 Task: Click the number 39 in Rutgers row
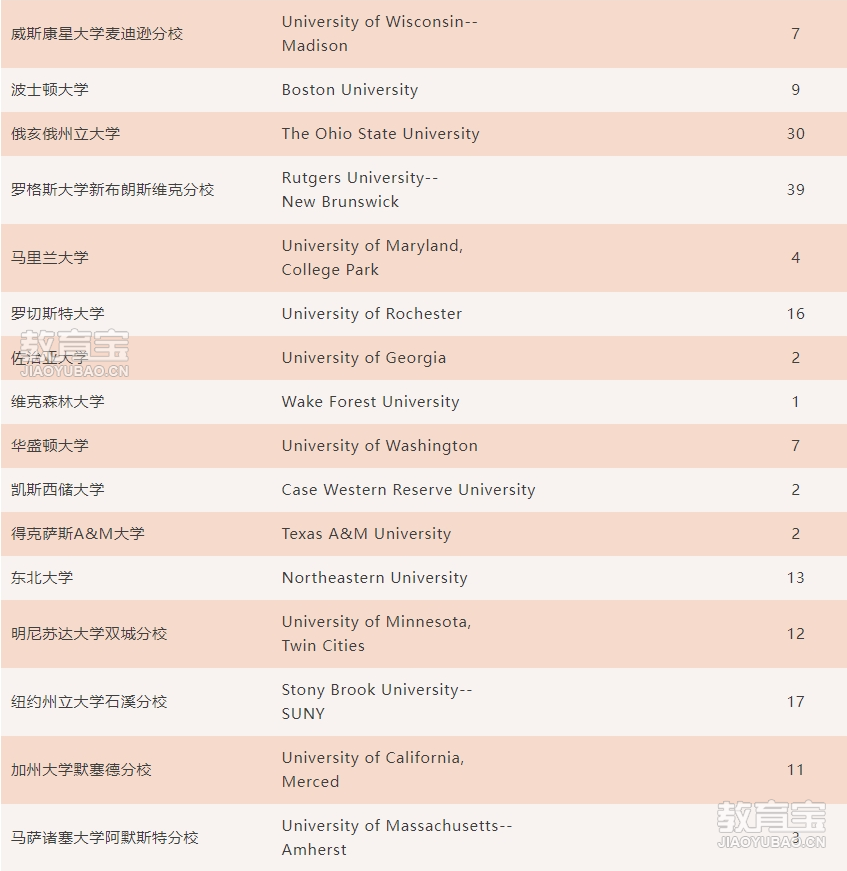795,189
